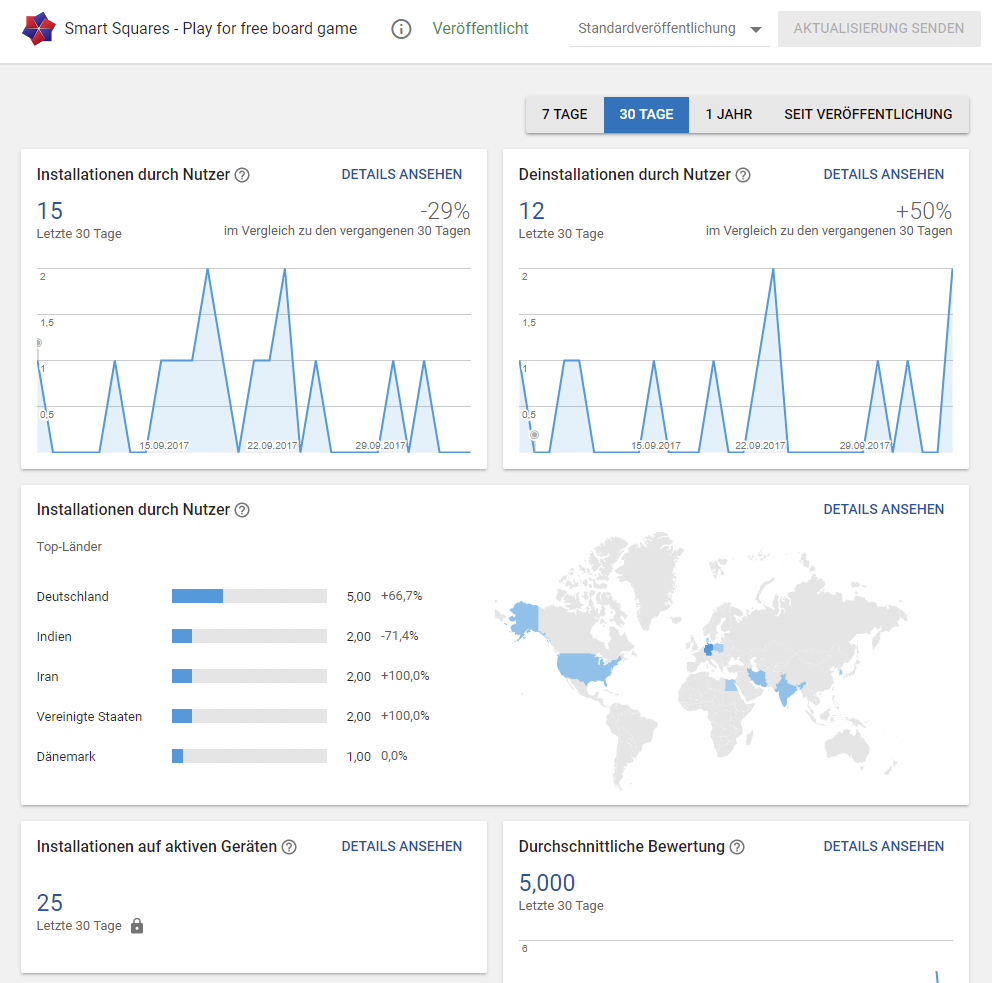Image resolution: width=992 pixels, height=983 pixels.
Task: Open DETAILS ANSEHEN for Installationen chart
Action: 402,175
